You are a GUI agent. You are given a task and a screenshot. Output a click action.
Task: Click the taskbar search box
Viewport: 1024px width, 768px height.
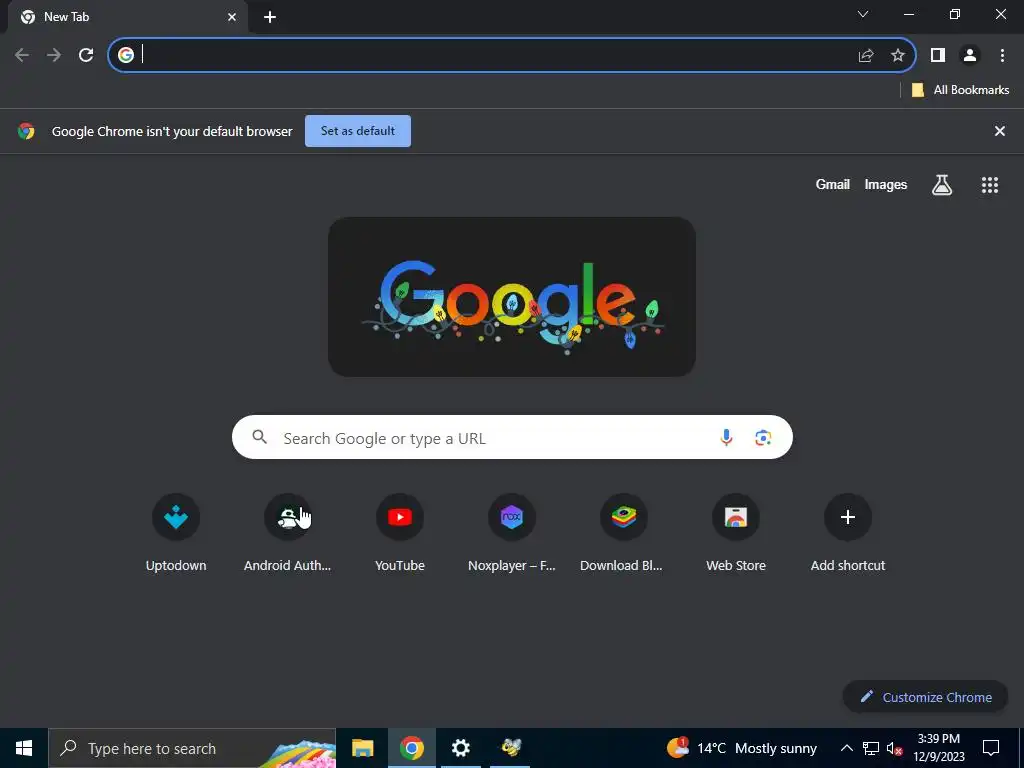click(x=192, y=748)
